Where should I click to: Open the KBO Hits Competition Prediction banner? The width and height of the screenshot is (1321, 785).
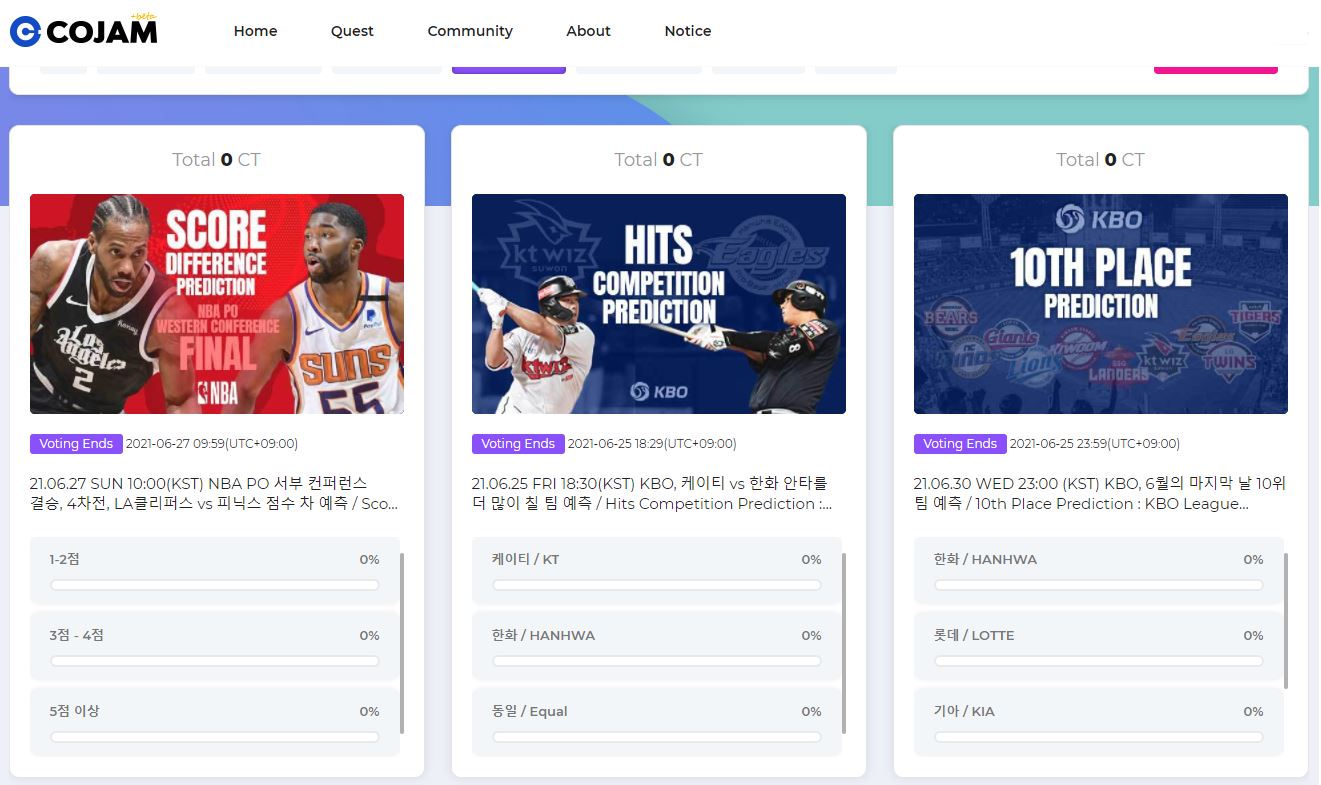tap(659, 304)
